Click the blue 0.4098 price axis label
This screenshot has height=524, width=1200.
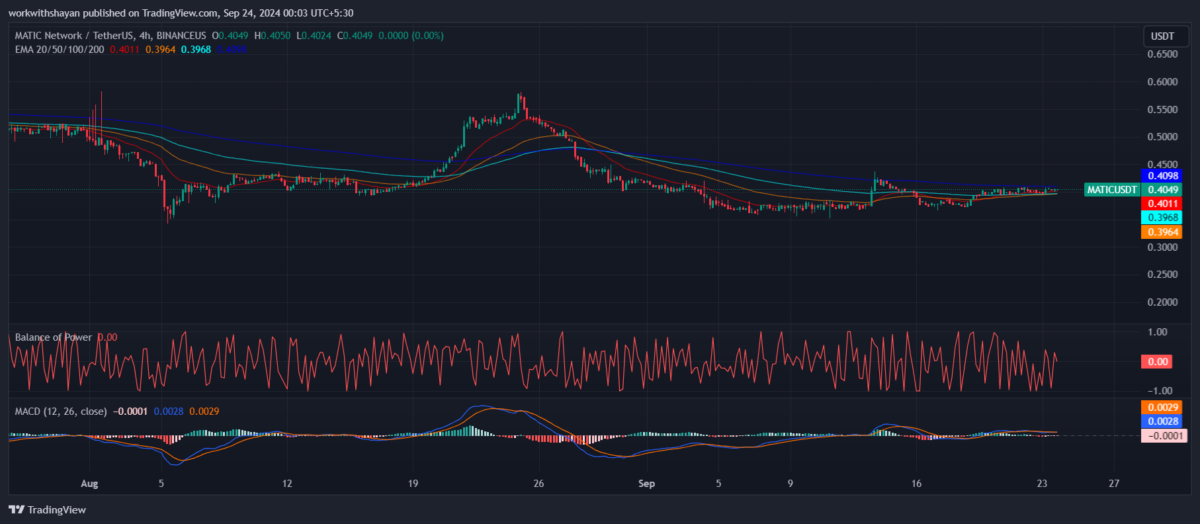1162,175
